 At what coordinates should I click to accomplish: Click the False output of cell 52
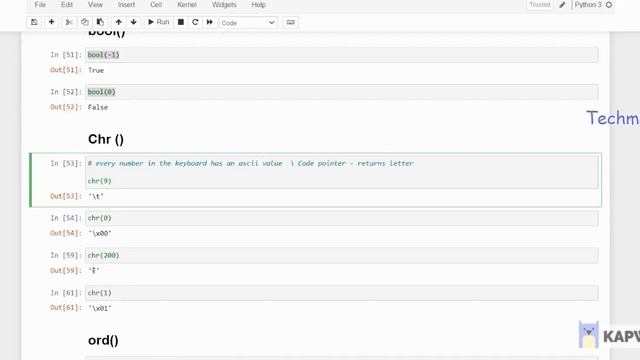[98, 107]
